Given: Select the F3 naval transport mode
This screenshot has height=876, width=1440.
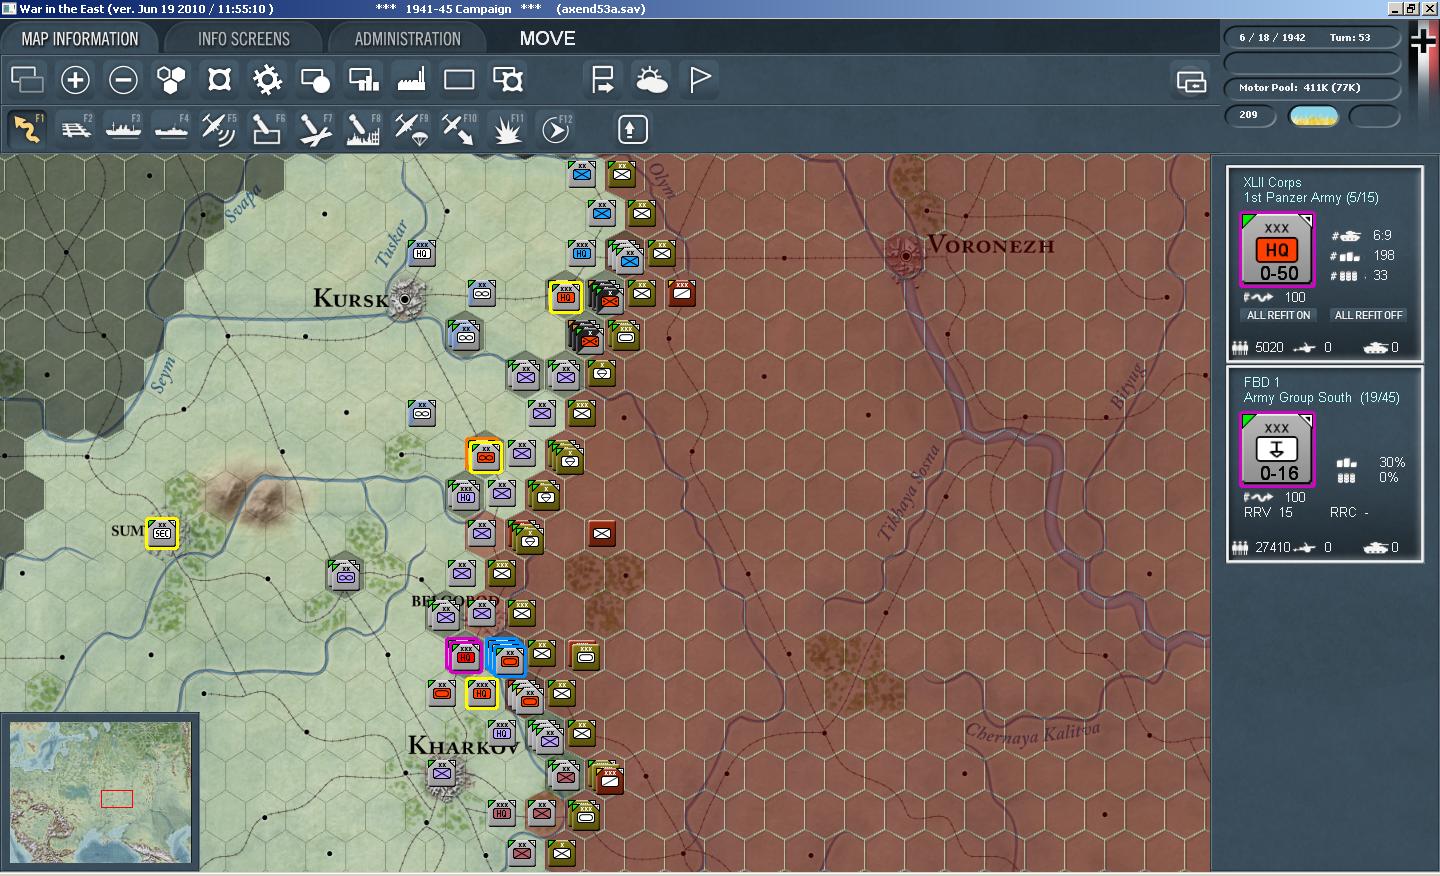Looking at the screenshot, I should tap(123, 129).
